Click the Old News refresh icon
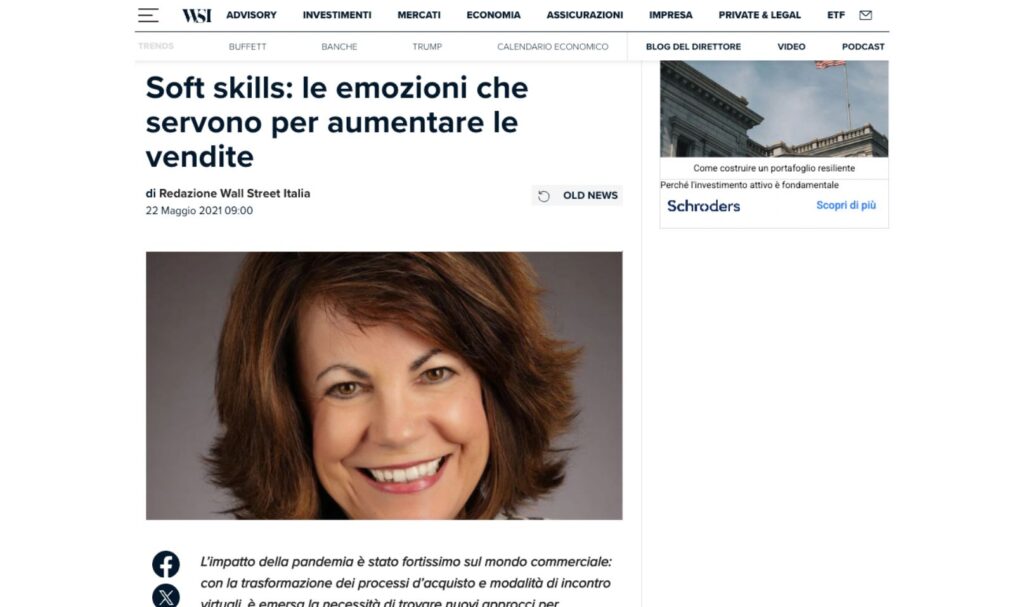 (x=544, y=196)
